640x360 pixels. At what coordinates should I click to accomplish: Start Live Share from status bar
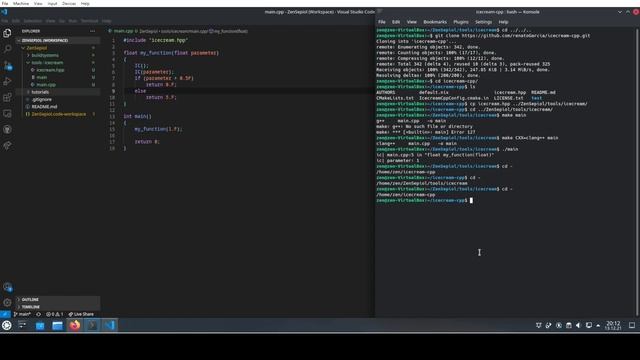pos(81,314)
